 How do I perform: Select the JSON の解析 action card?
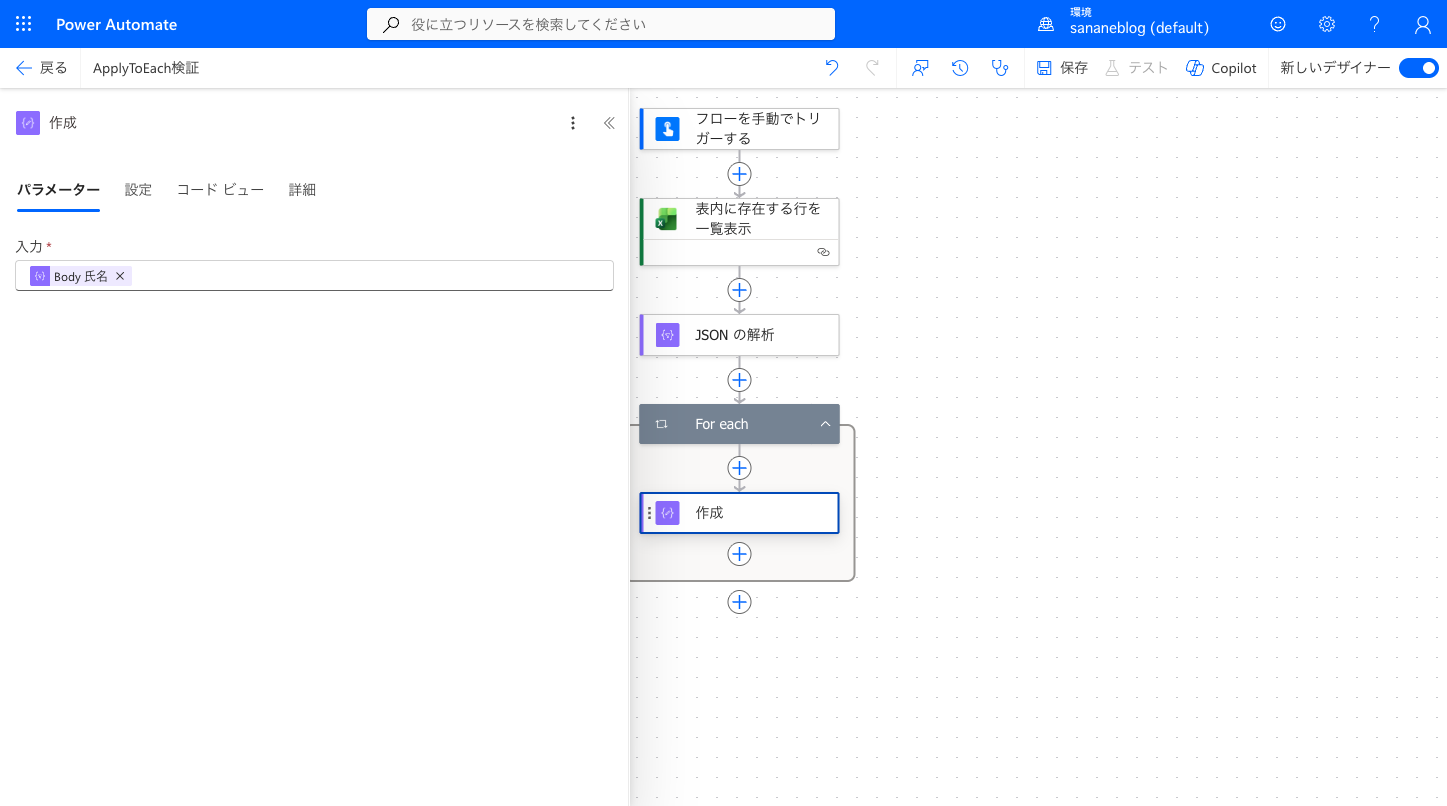(739, 335)
